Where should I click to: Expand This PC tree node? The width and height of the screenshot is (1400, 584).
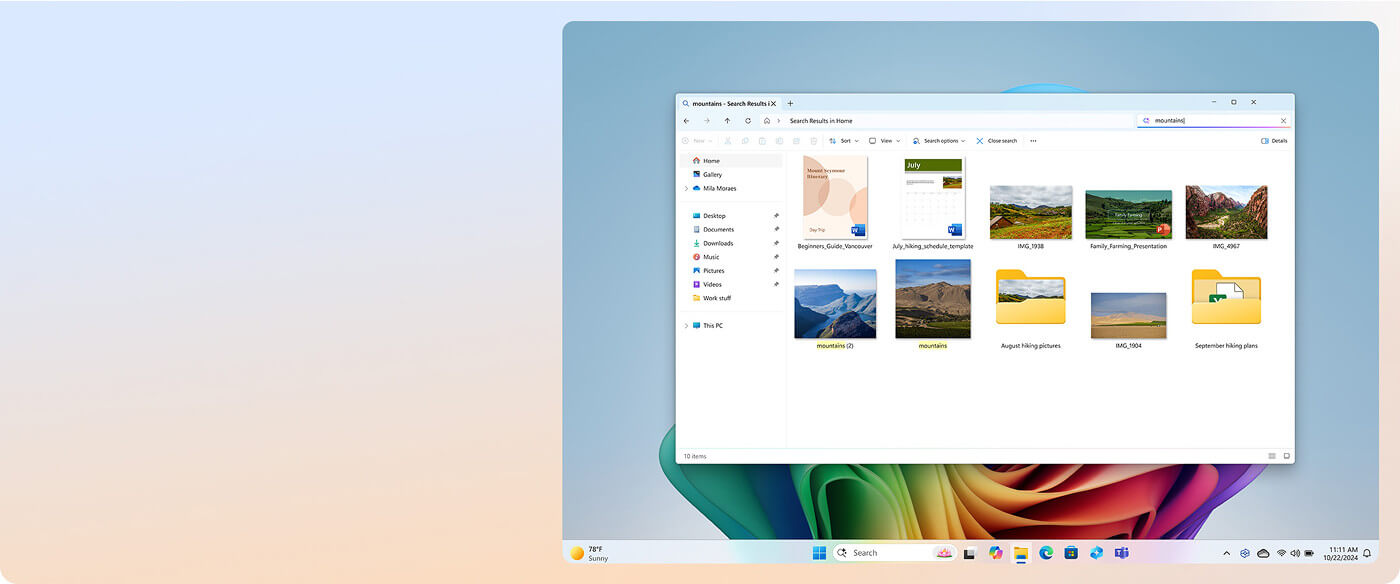pyautogui.click(x=686, y=326)
